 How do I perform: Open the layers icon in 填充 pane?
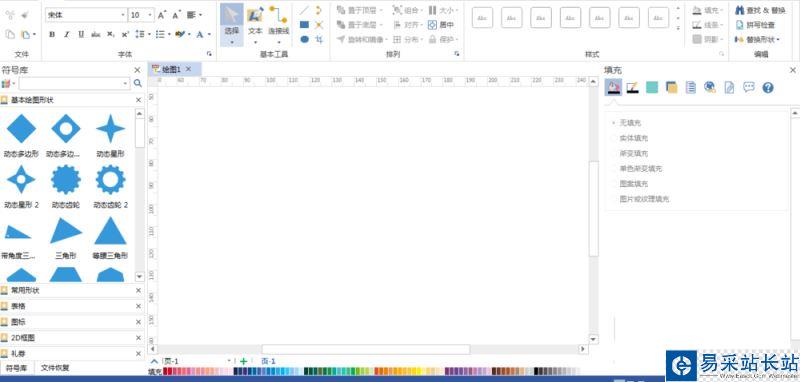(x=671, y=87)
